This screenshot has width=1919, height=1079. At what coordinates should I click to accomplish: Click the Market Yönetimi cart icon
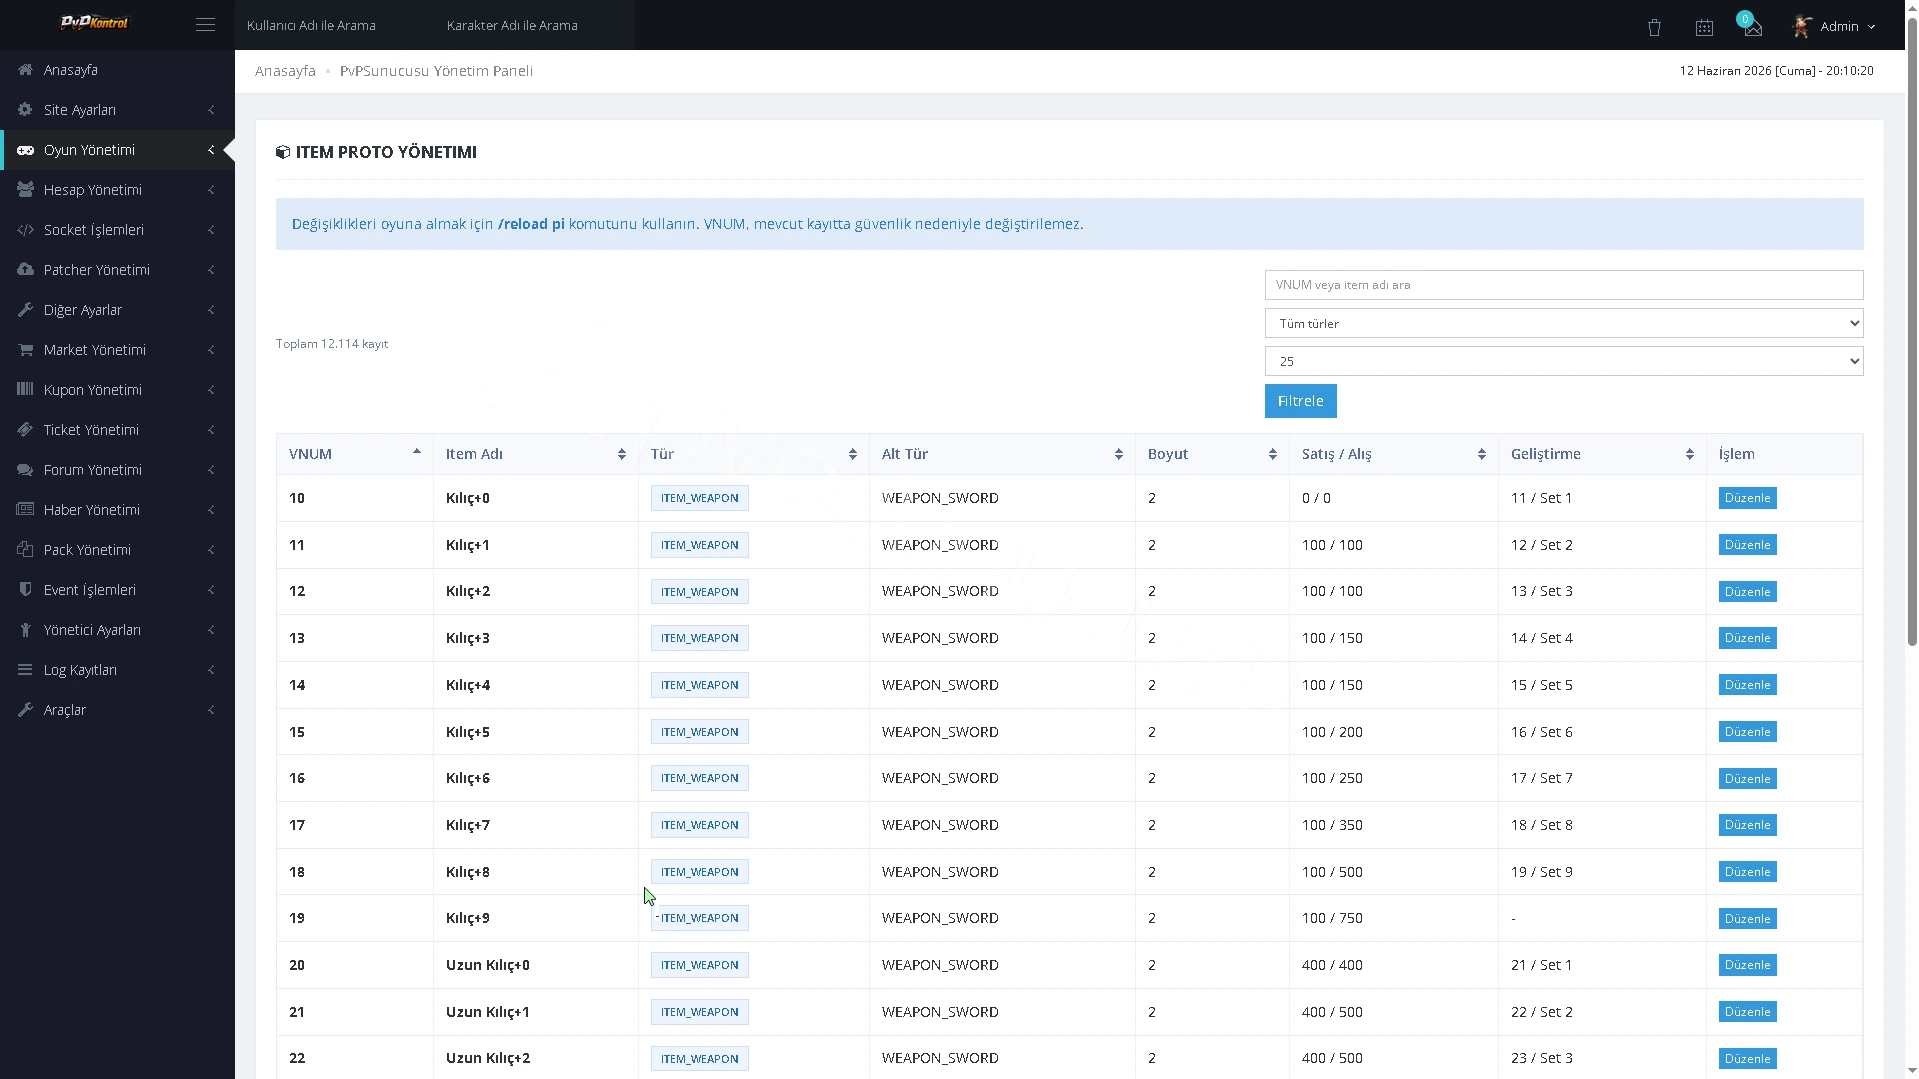click(x=25, y=350)
